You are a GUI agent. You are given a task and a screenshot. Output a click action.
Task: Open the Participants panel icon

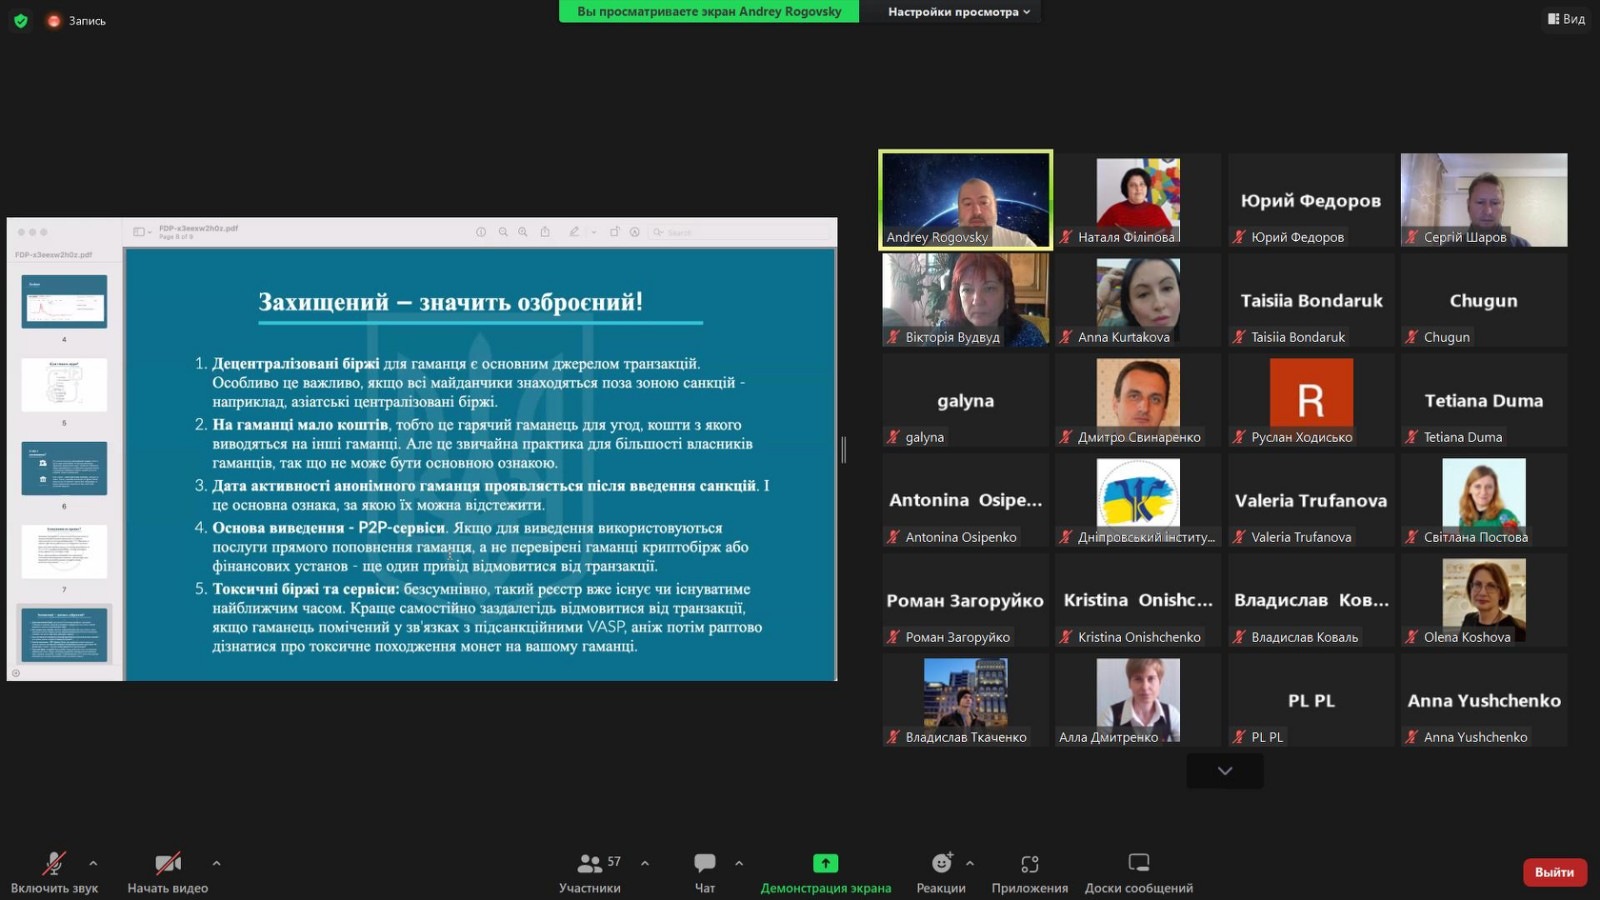click(x=590, y=863)
